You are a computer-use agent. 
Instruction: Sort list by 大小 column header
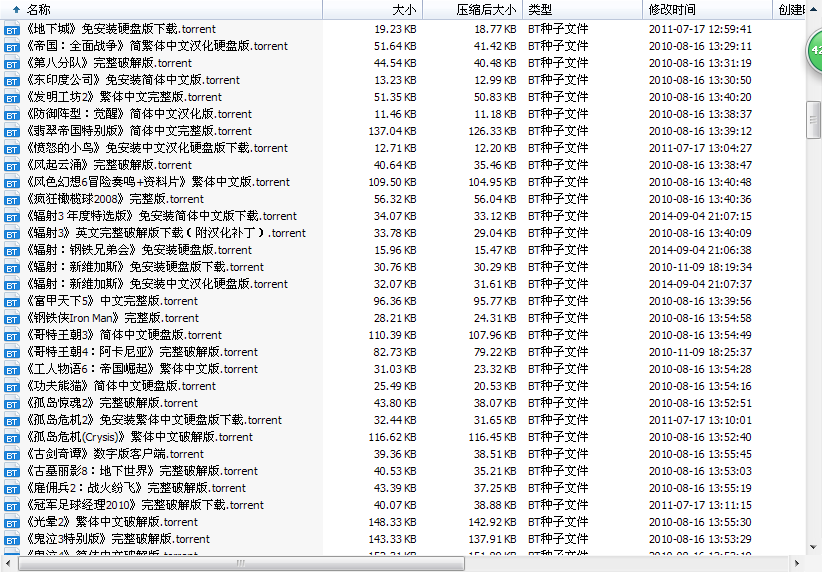point(372,9)
